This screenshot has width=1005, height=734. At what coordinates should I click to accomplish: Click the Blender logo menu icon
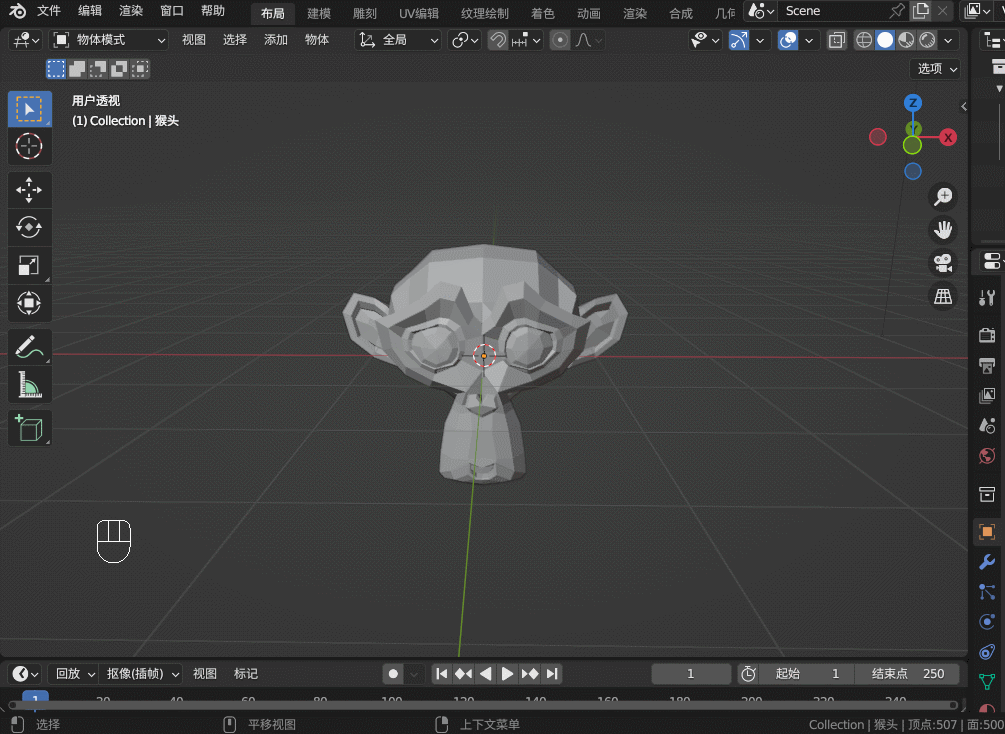17,11
